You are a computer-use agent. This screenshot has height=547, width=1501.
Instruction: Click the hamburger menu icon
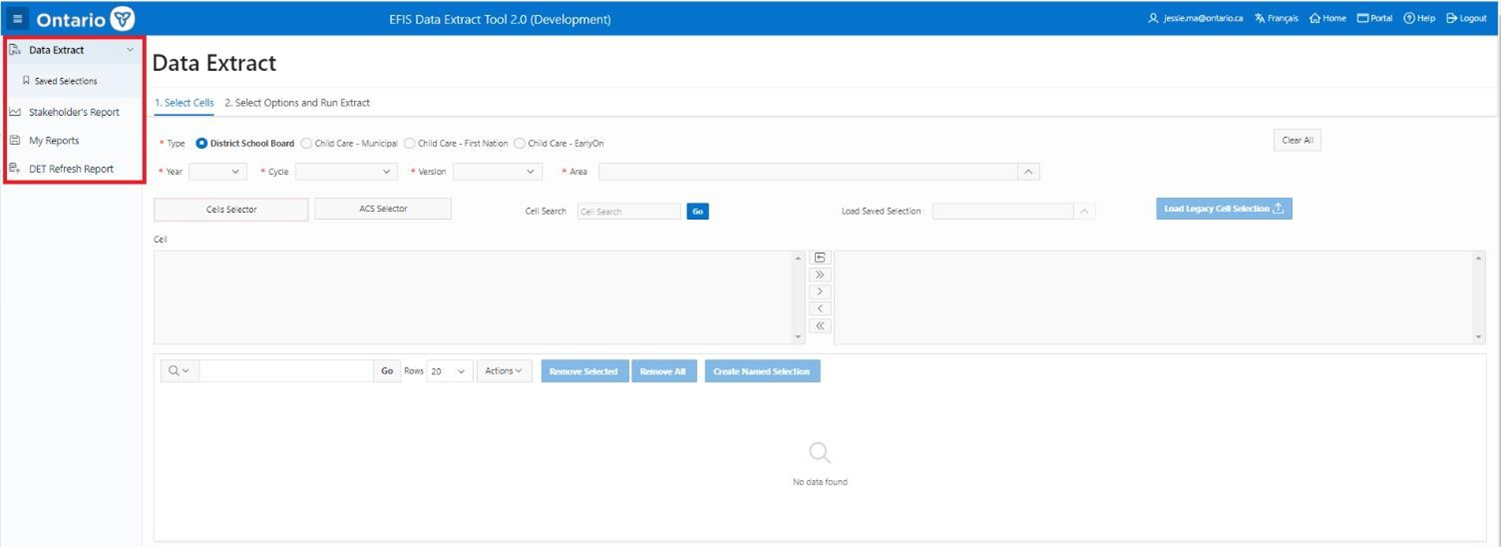click(x=18, y=19)
